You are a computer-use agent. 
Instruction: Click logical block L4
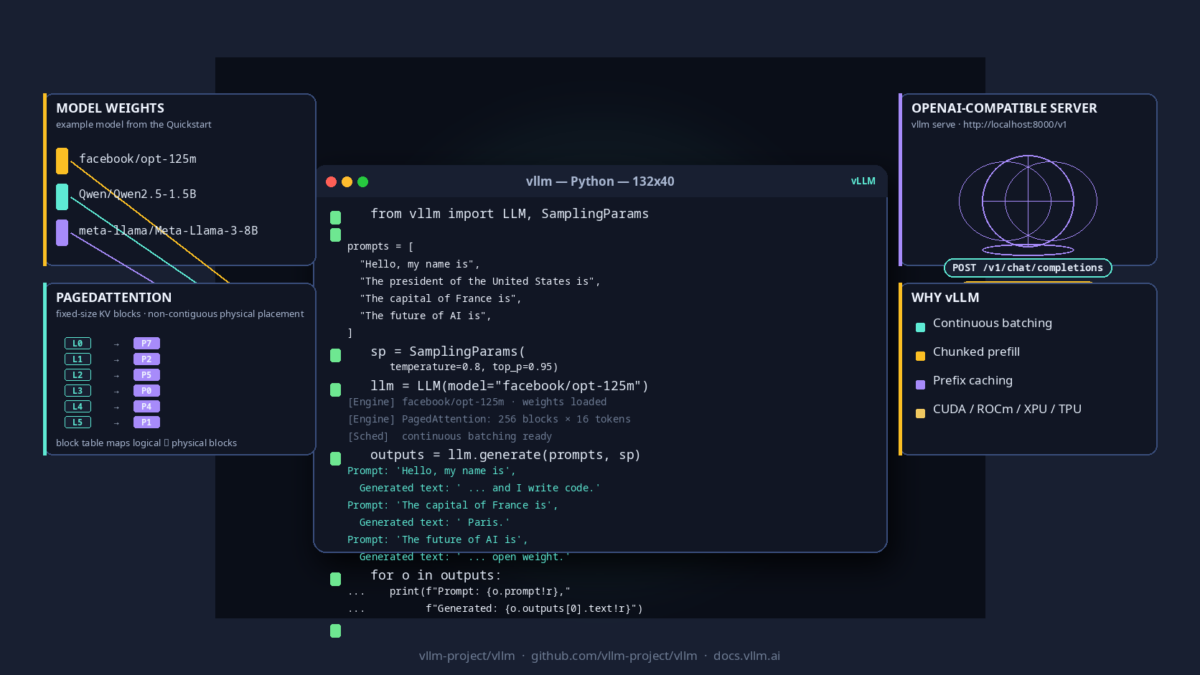point(78,406)
